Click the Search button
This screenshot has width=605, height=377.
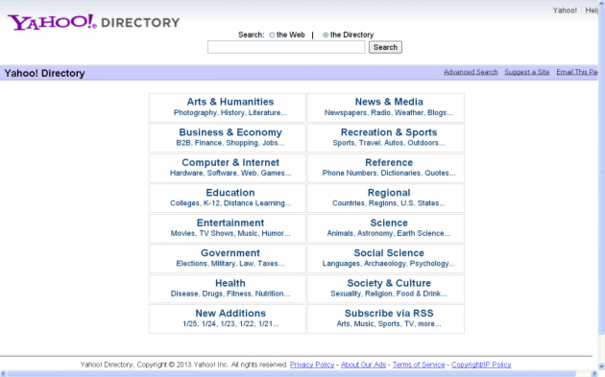click(385, 47)
